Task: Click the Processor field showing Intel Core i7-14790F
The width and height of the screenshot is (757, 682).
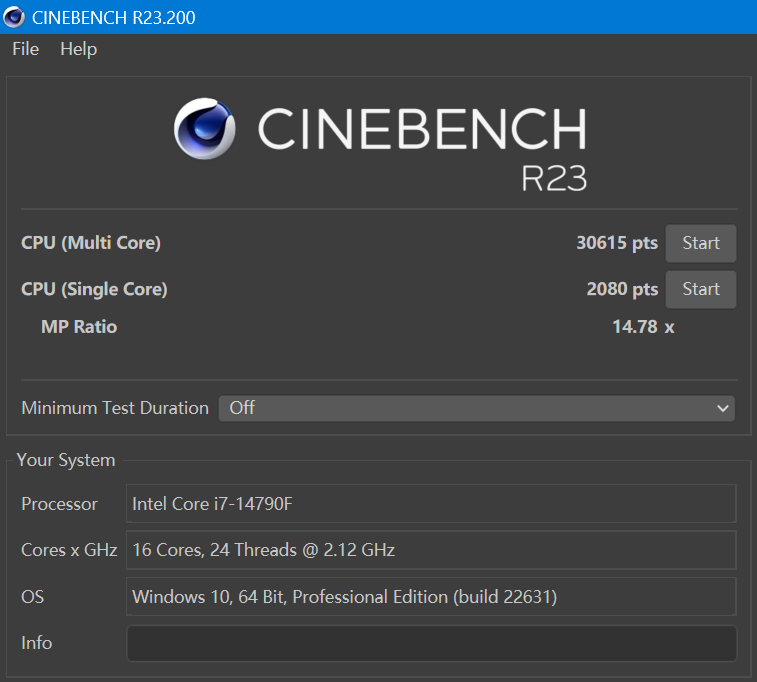Action: 431,504
